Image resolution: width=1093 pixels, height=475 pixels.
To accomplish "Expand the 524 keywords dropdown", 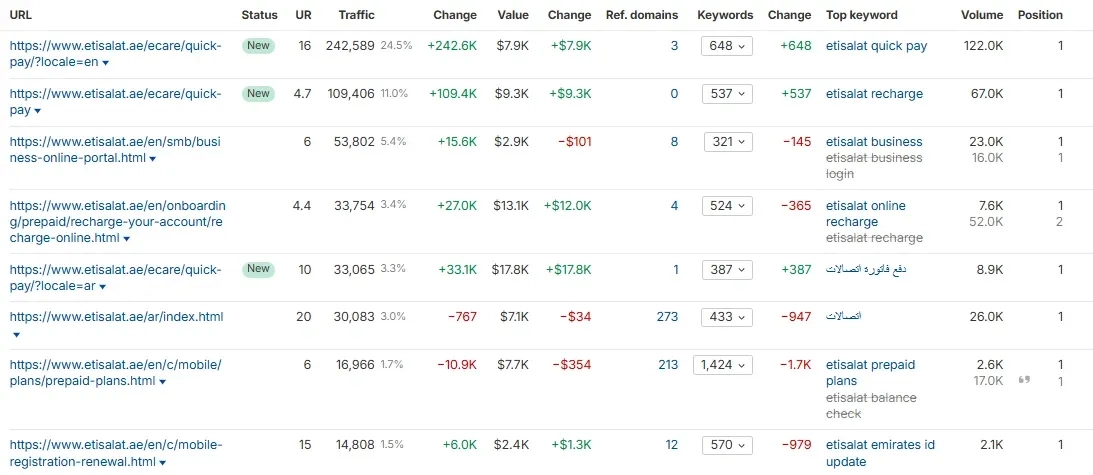I will tap(727, 206).
